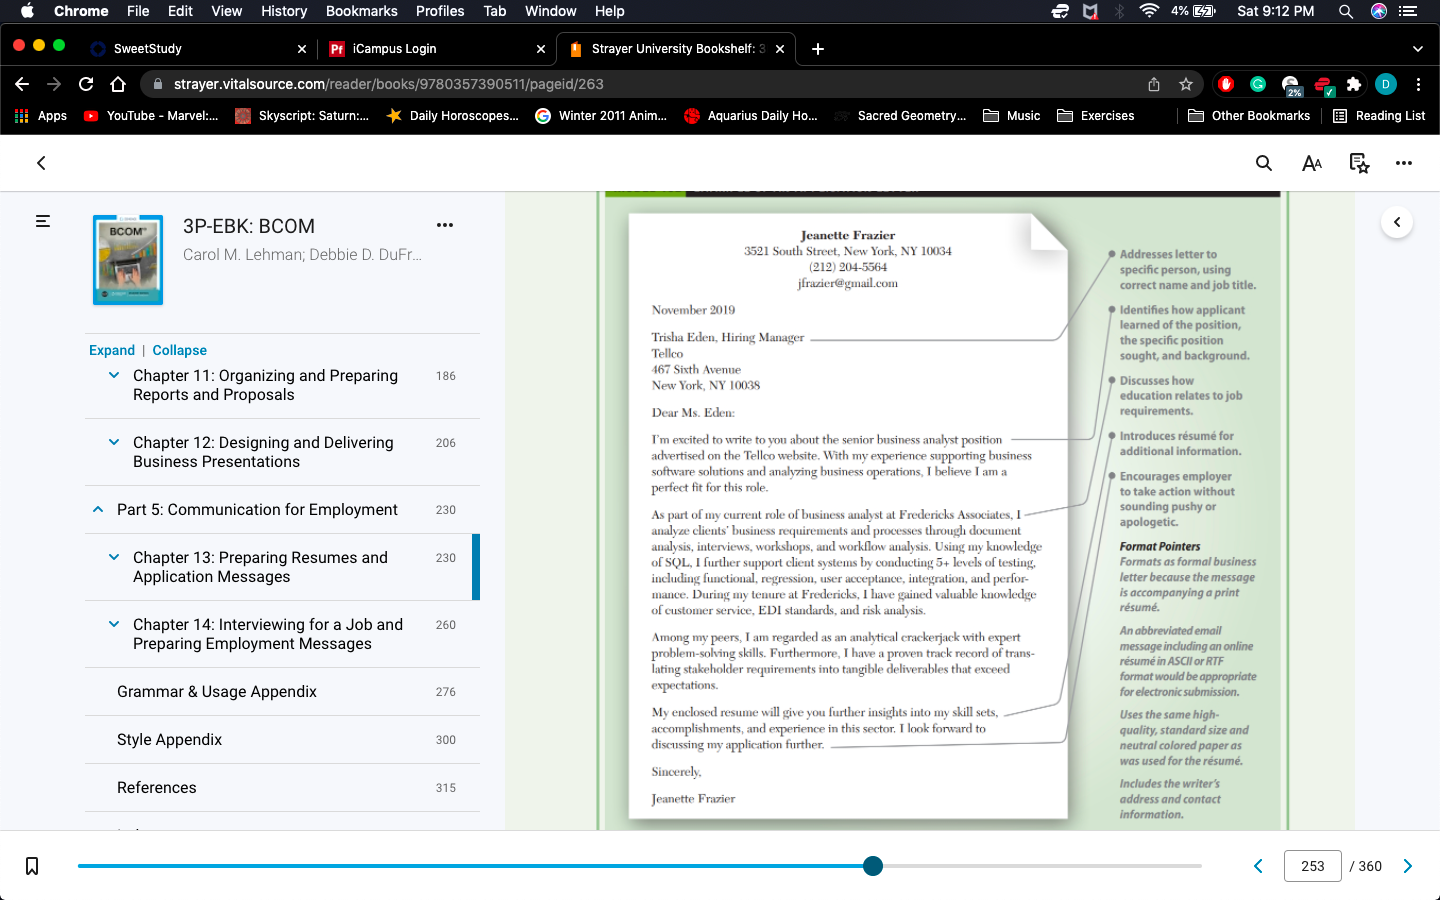Open macOS Spotlight search icon
1440x900 pixels.
click(1345, 11)
